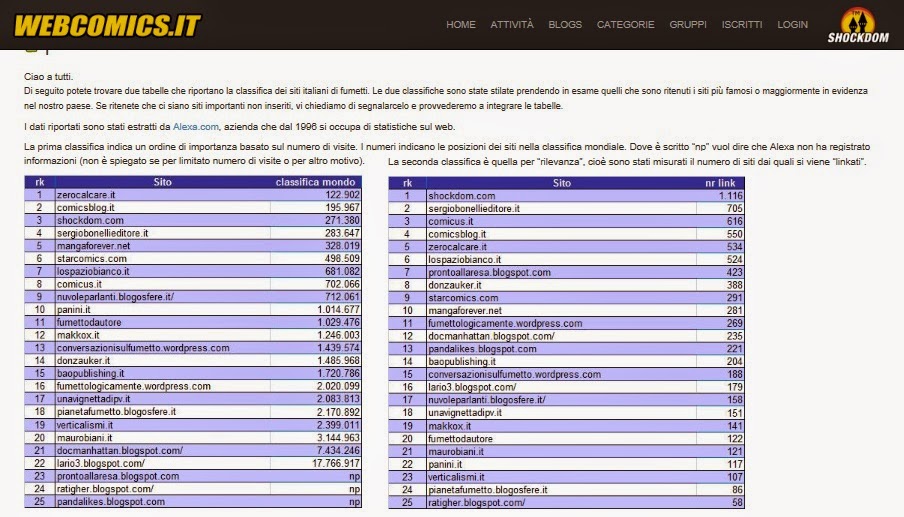The height and width of the screenshot is (517, 904).
Task: Click the LOGIN link
Action: pos(792,25)
